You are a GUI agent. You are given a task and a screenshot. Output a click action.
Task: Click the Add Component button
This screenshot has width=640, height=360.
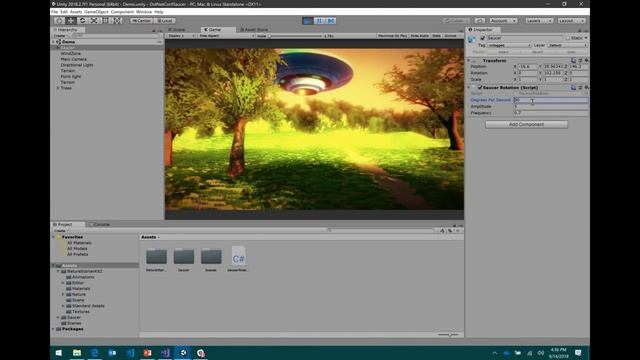click(x=527, y=124)
